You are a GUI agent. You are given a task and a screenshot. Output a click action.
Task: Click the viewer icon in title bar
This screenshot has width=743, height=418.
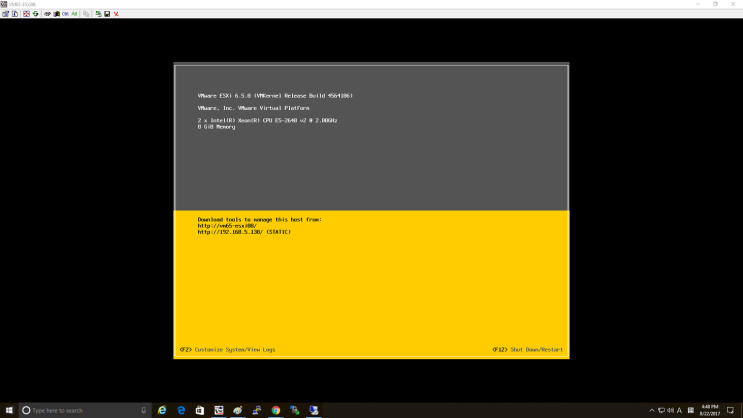click(x=4, y=4)
